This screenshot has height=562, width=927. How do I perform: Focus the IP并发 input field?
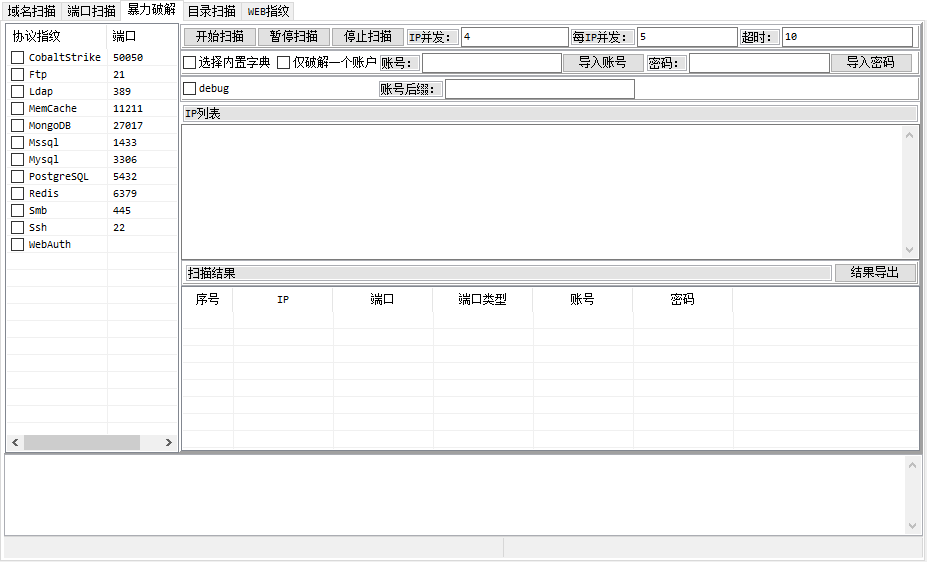(x=514, y=37)
